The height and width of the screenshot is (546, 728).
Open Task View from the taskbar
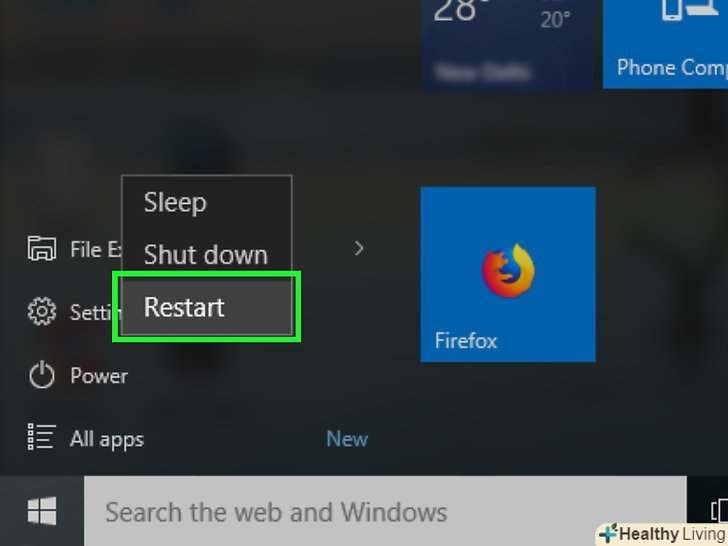coord(718,512)
